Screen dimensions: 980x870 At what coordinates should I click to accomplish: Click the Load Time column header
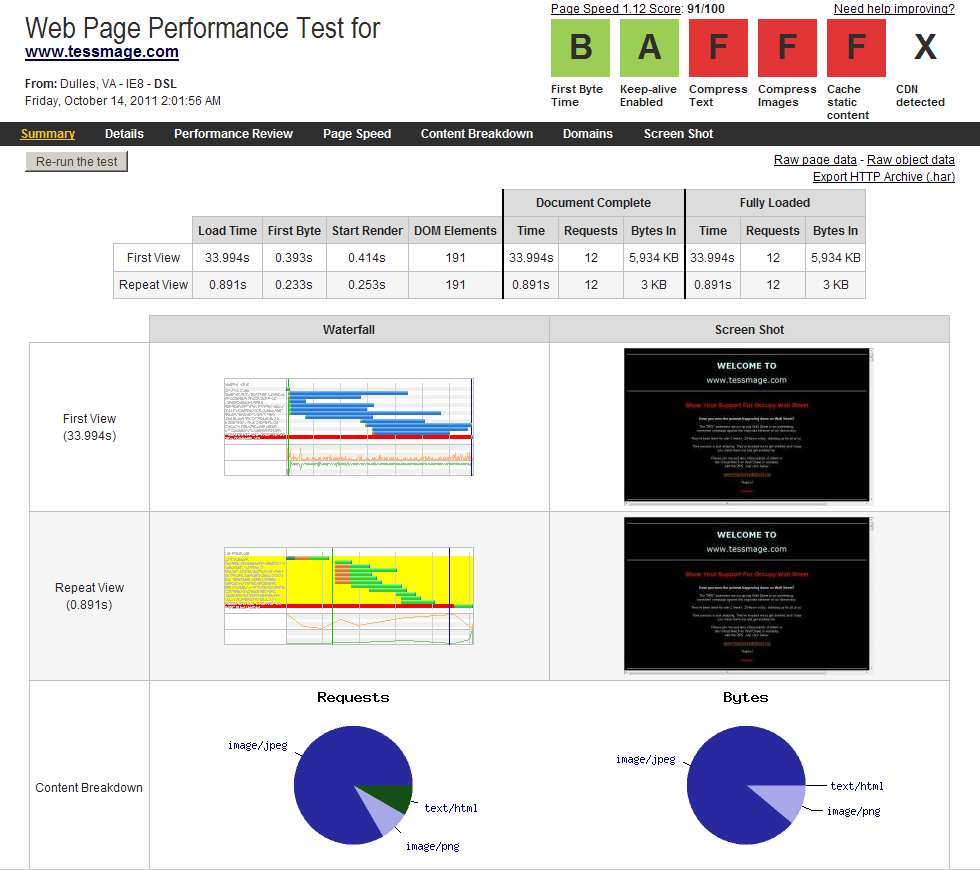(228, 231)
